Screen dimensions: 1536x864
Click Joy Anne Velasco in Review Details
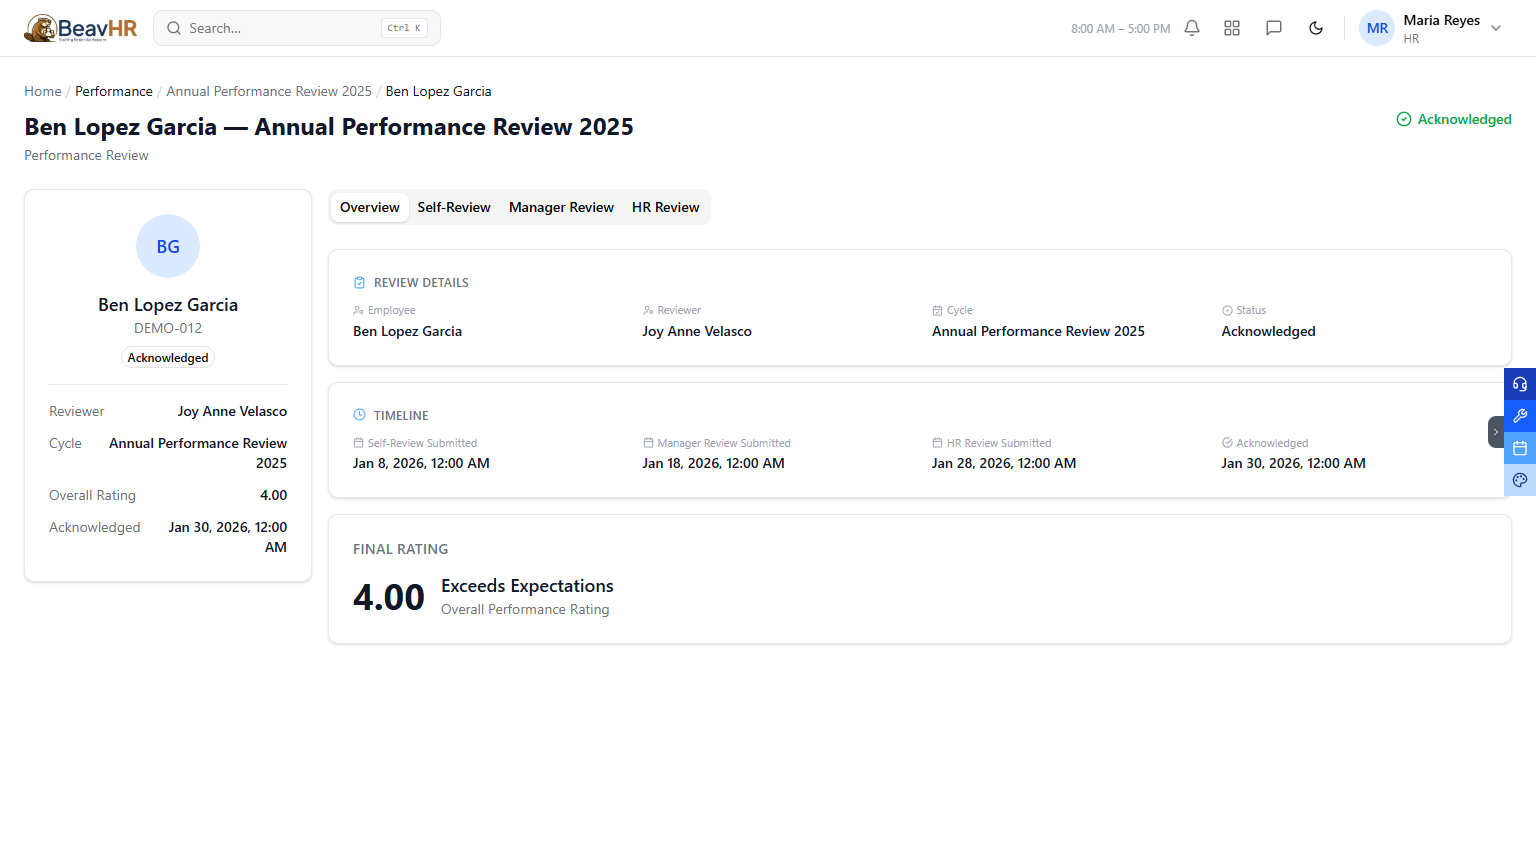pos(697,331)
